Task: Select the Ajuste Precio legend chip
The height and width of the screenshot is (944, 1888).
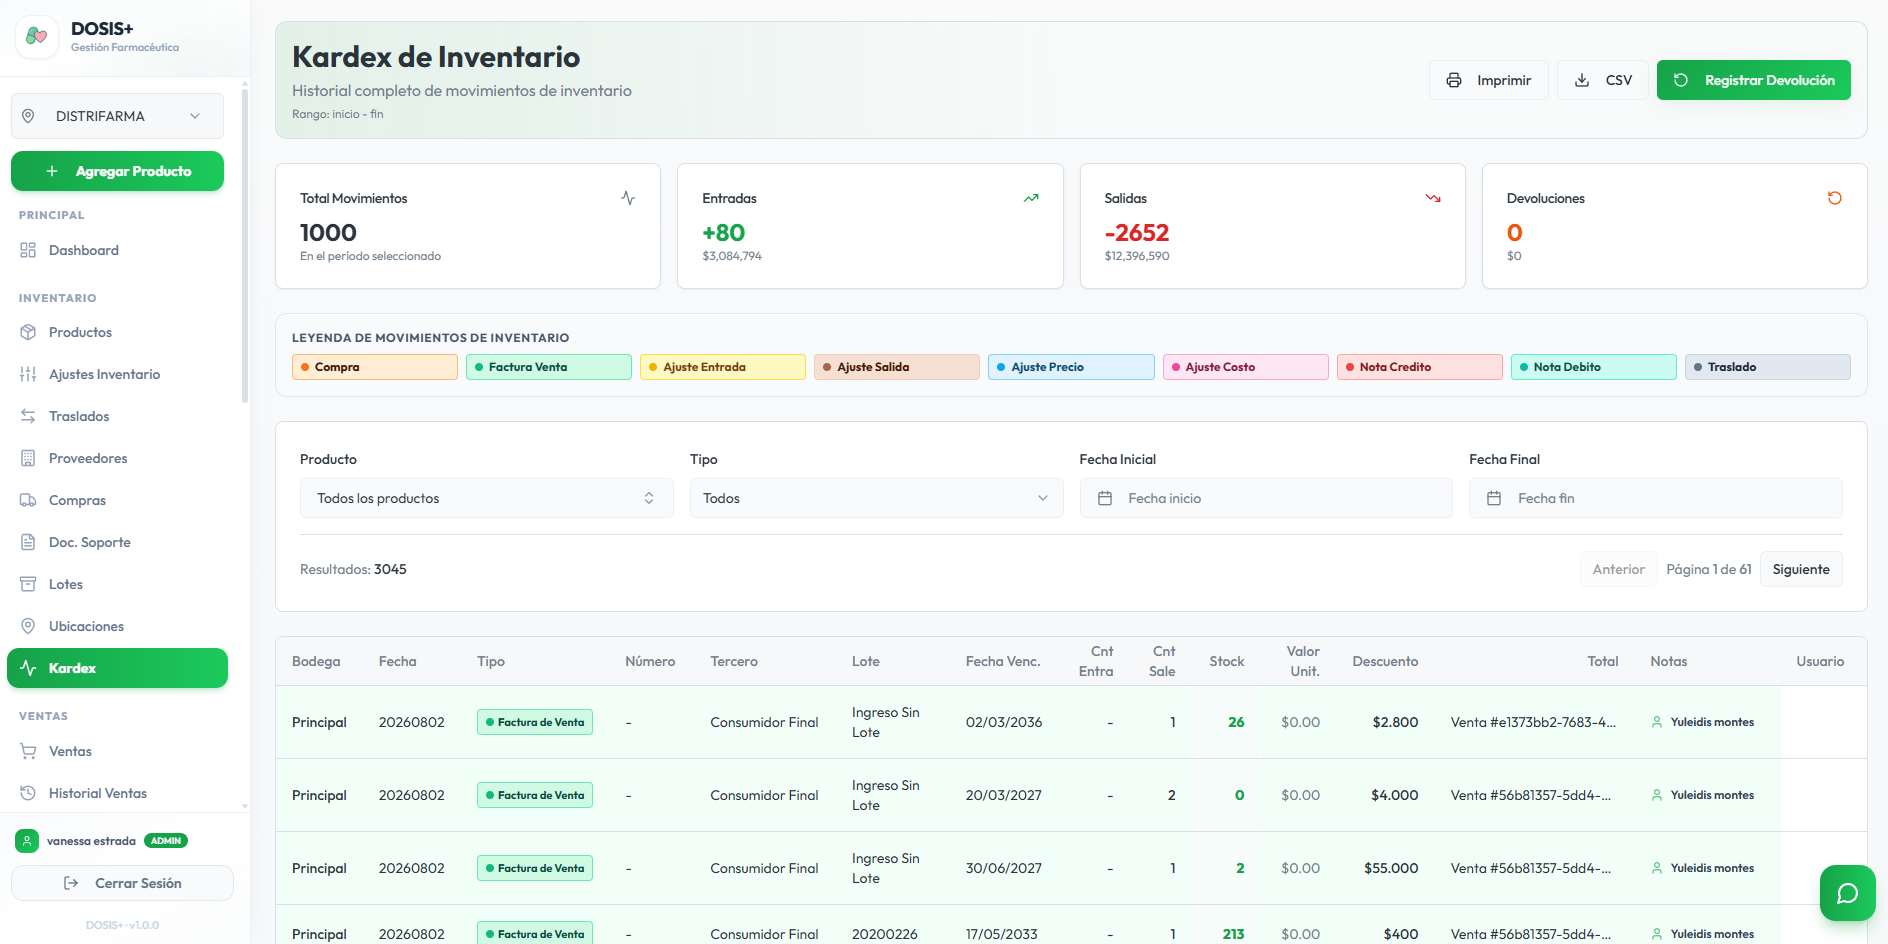Action: [1071, 367]
